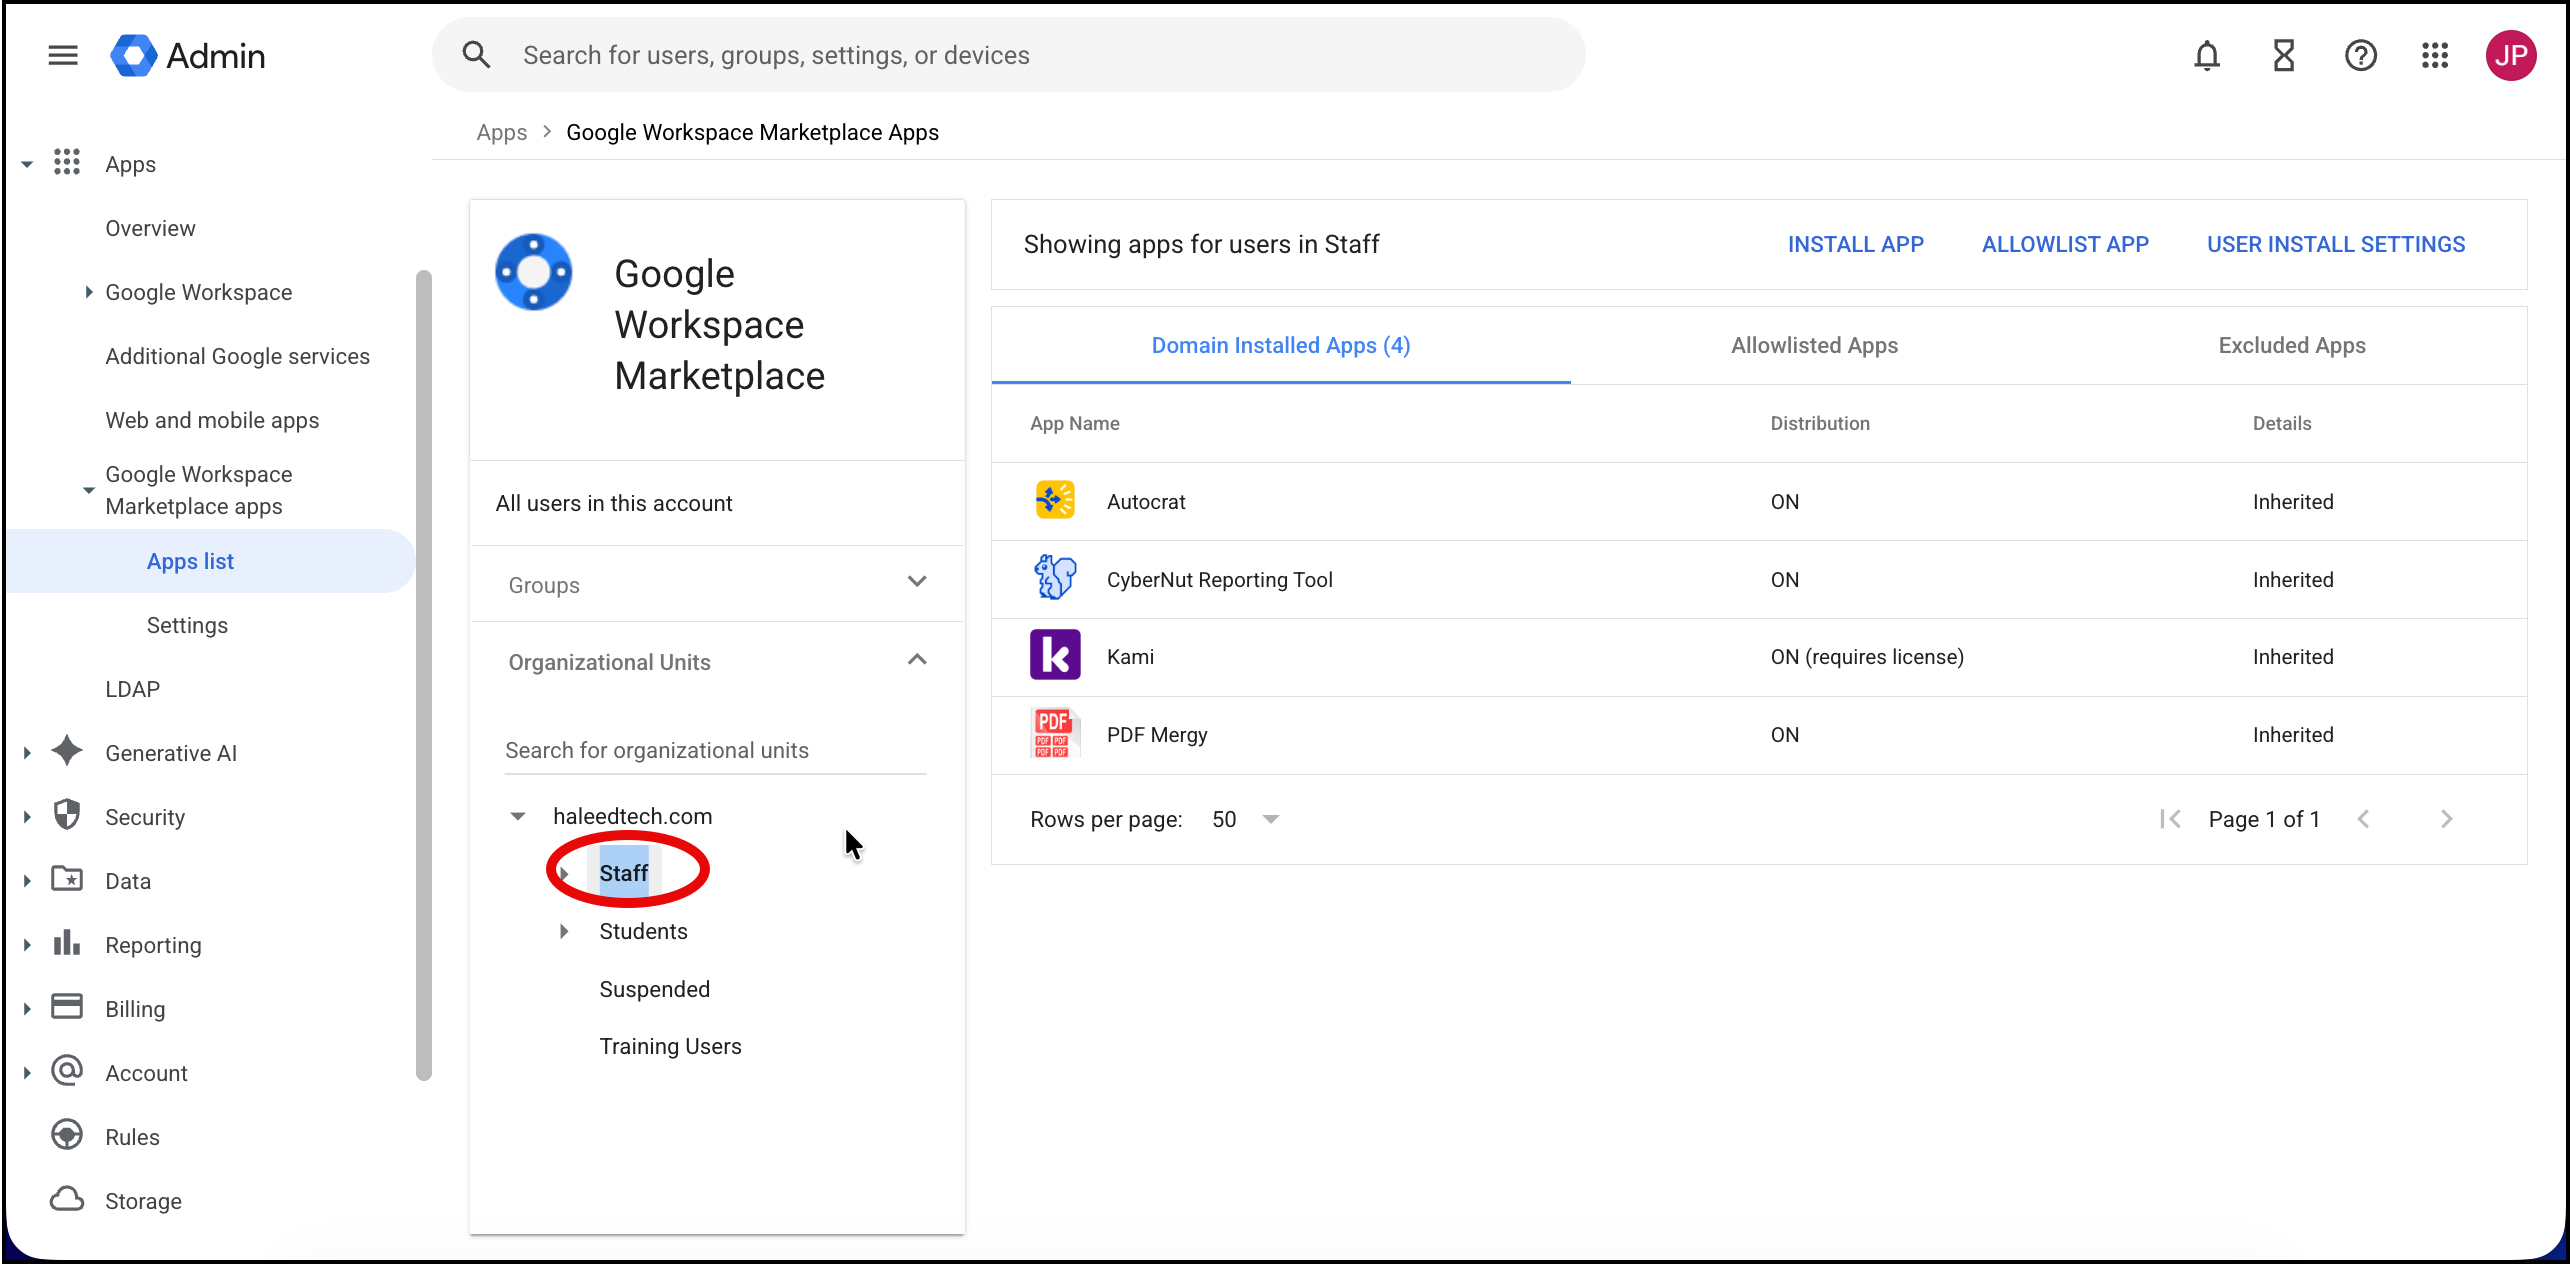This screenshot has height=1264, width=2570.
Task: Open LDAP in the sidebar
Action: (x=133, y=689)
